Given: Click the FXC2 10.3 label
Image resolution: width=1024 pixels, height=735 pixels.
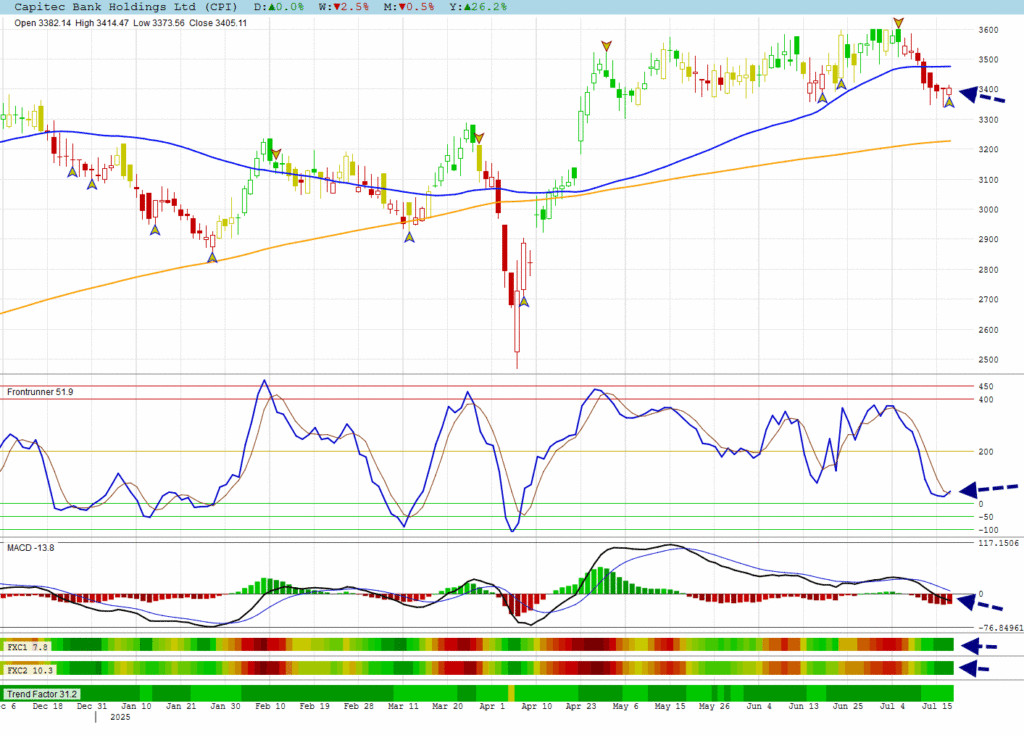Looking at the screenshot, I should [x=30, y=670].
